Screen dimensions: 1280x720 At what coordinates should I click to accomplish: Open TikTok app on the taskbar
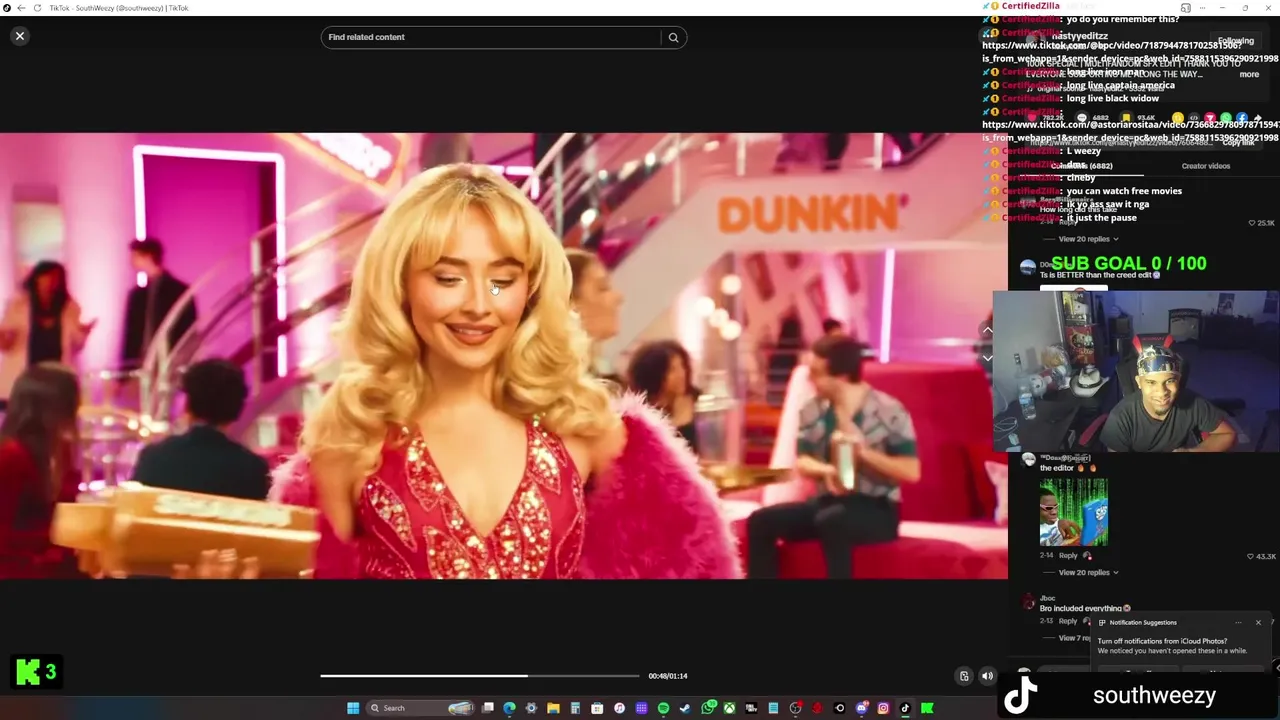(905, 708)
